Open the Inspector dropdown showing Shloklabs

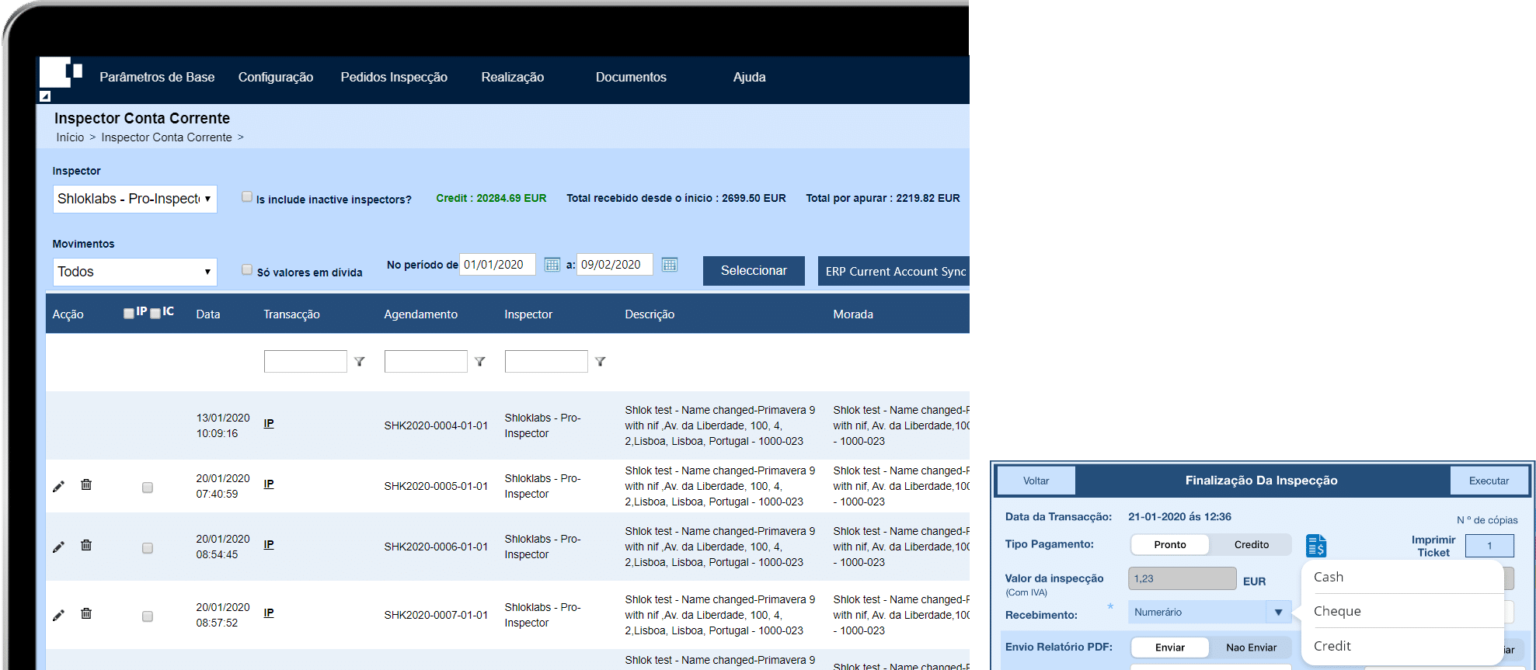[x=135, y=199]
